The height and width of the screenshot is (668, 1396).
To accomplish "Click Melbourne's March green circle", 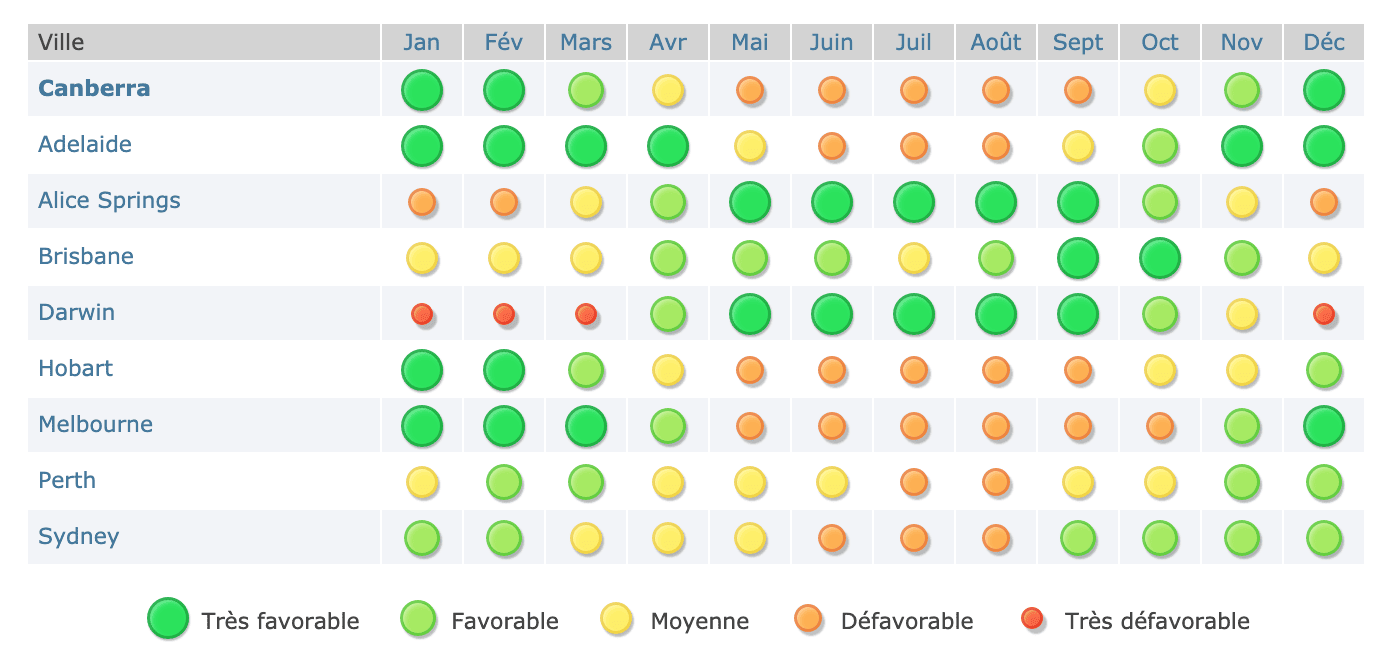I will [586, 426].
